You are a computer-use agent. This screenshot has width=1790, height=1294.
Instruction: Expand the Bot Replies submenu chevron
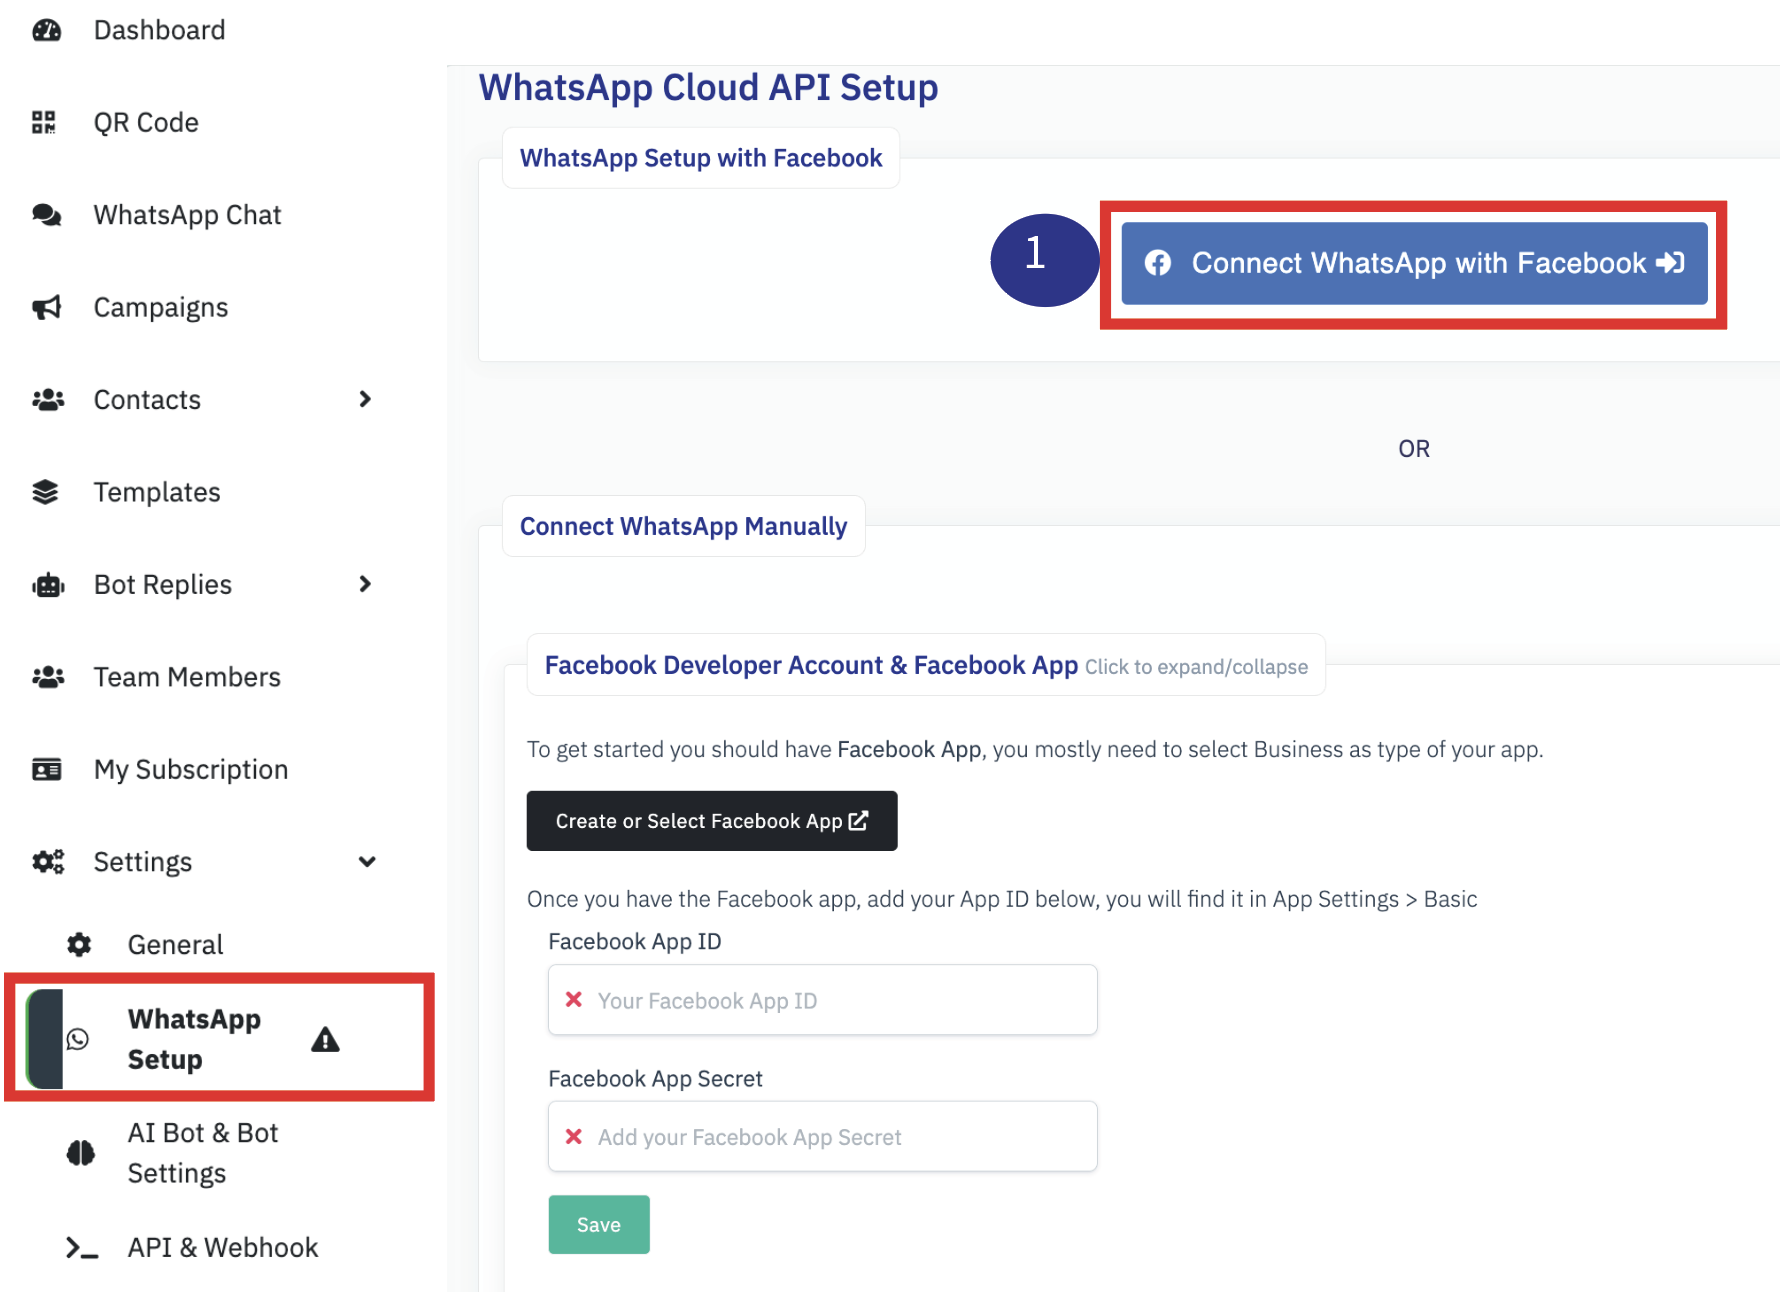(x=365, y=584)
